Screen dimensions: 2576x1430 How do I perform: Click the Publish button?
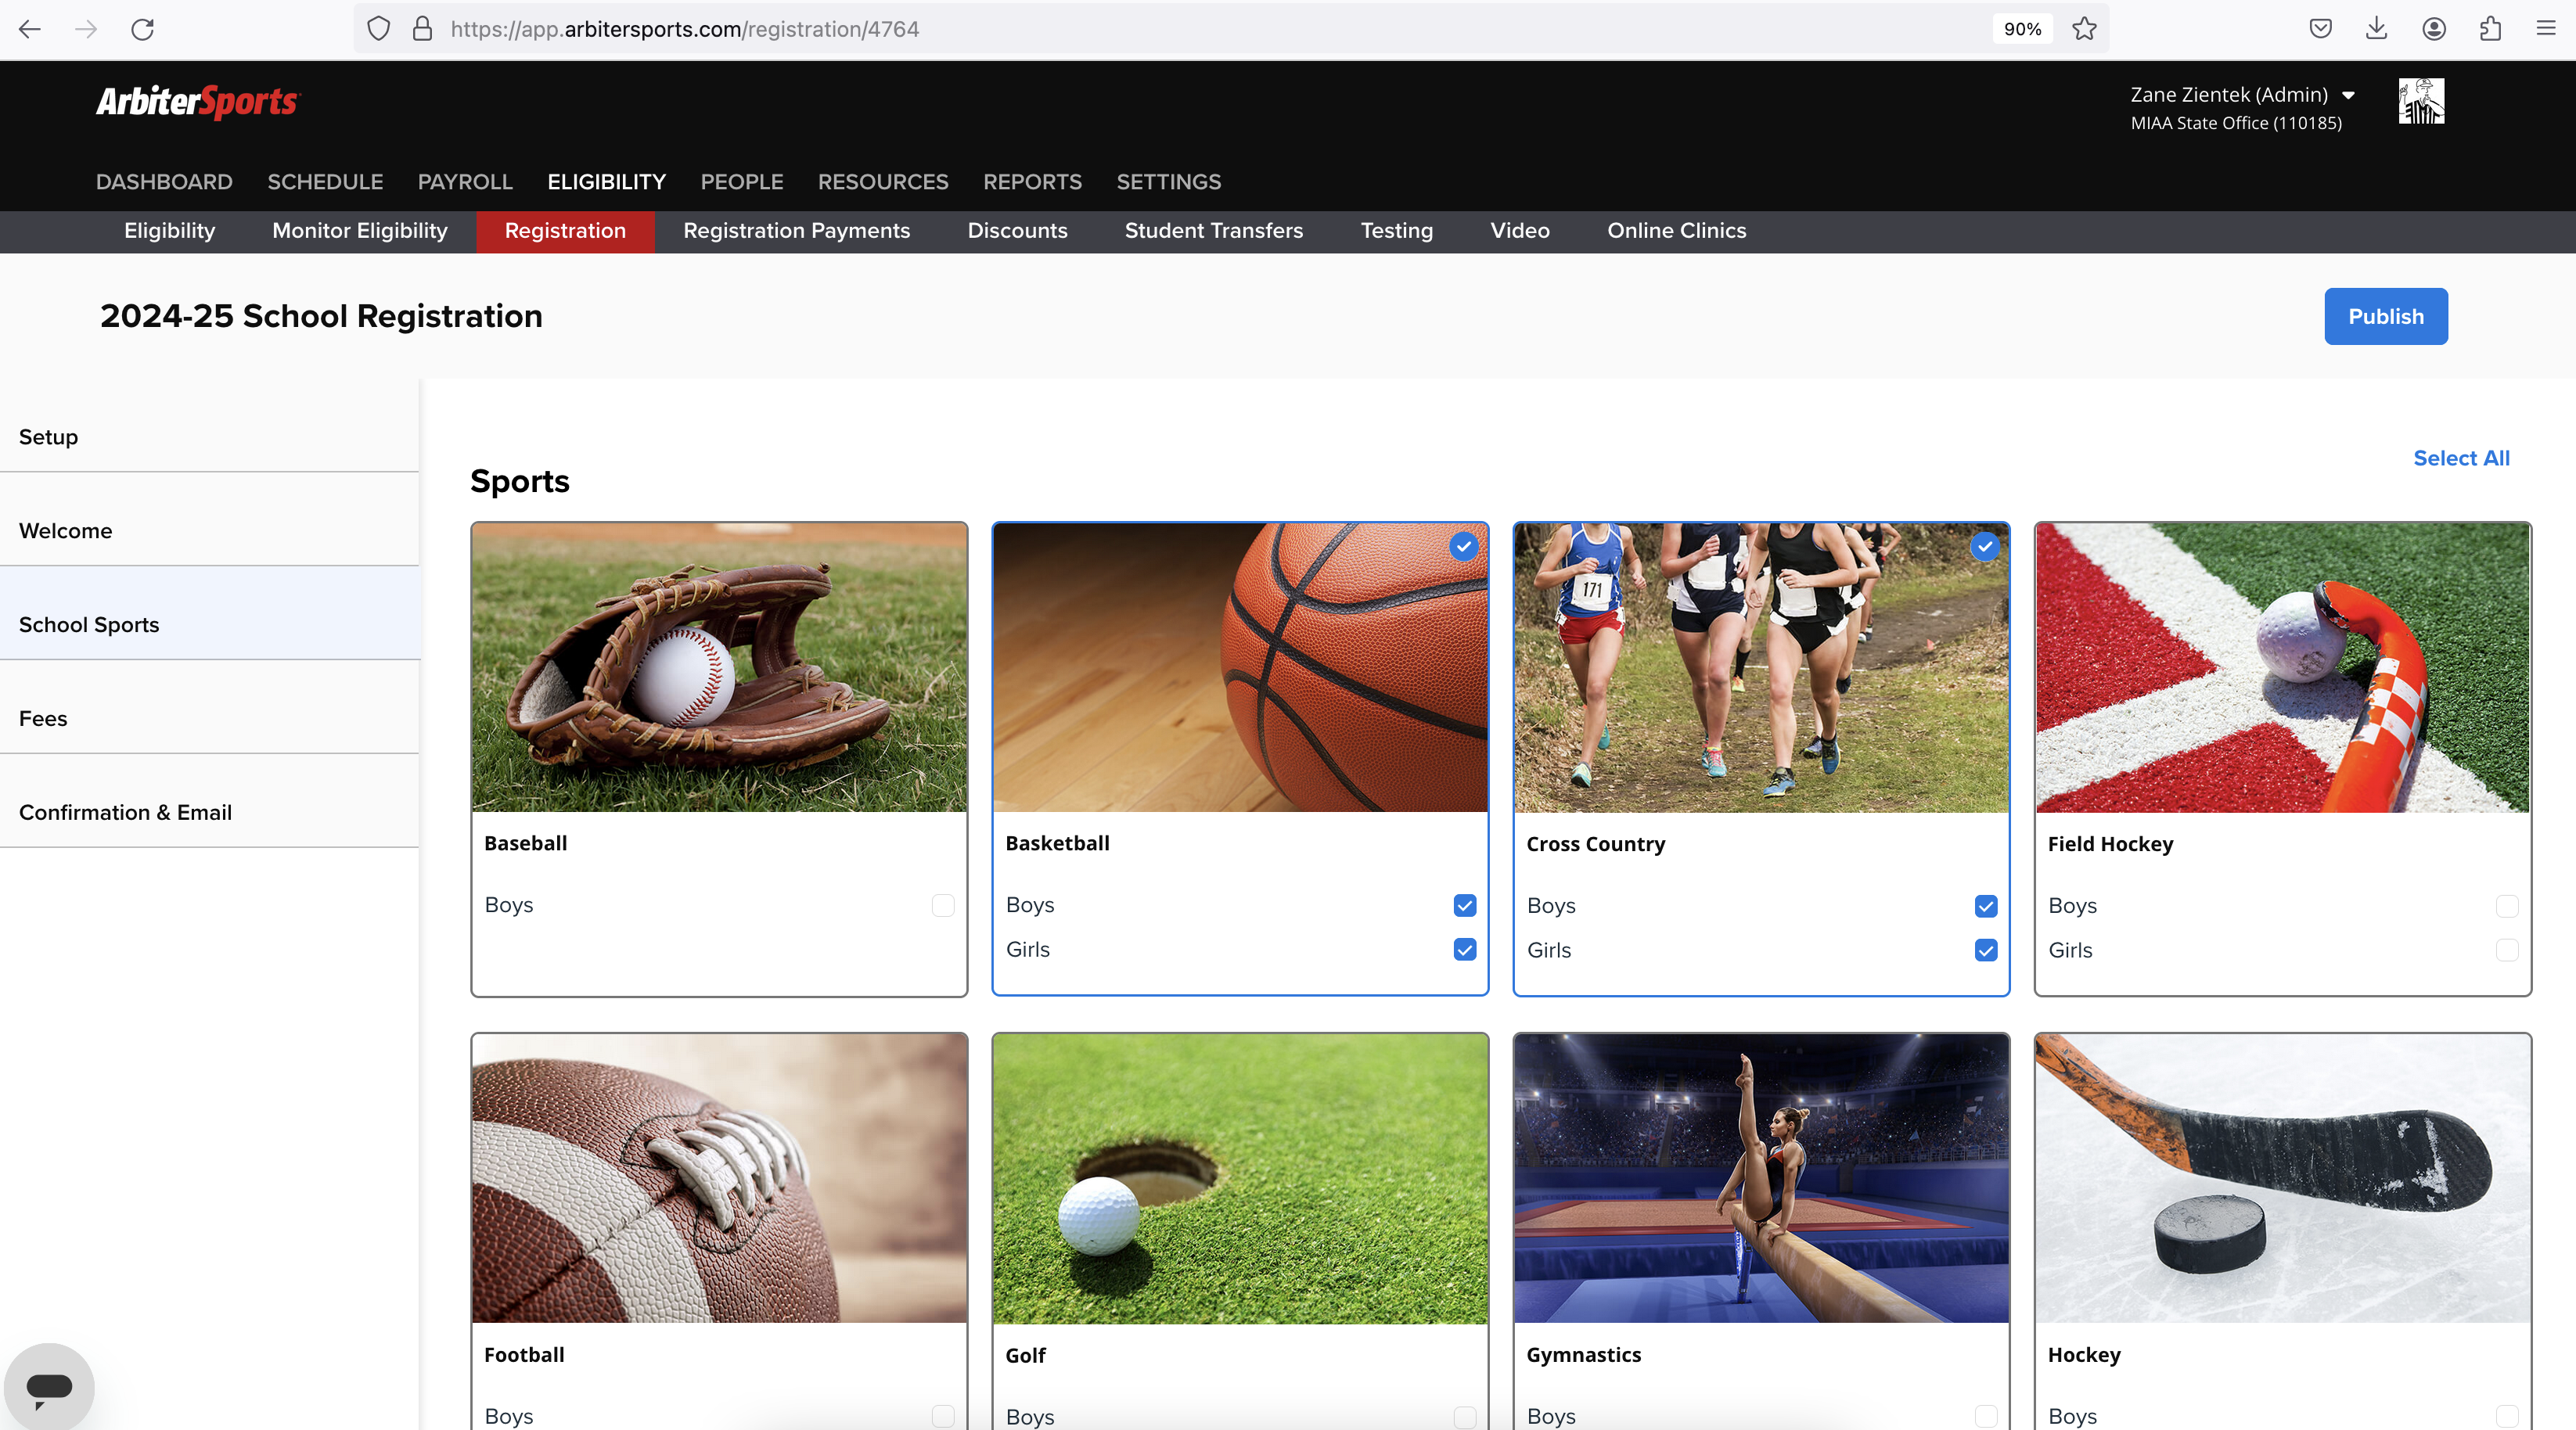tap(2385, 316)
